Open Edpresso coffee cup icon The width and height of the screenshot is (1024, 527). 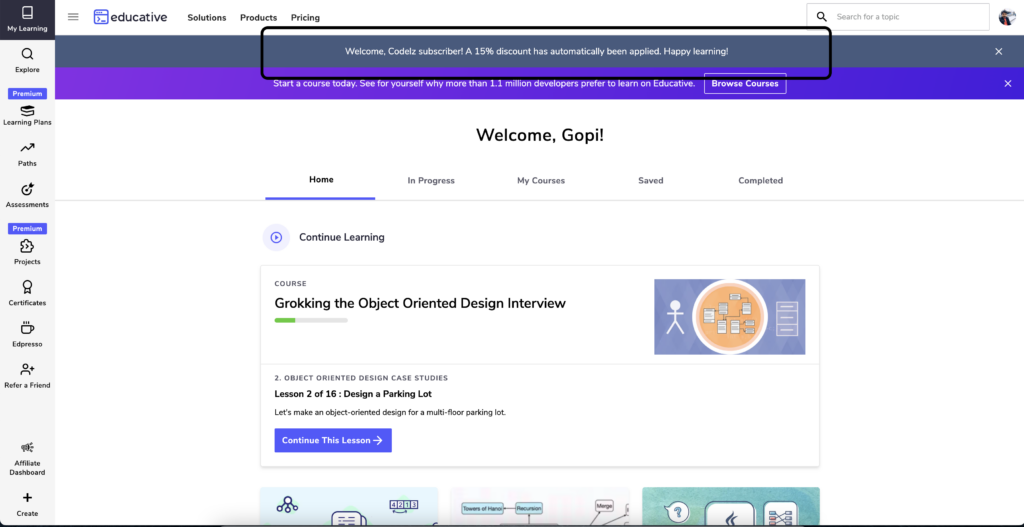pyautogui.click(x=27, y=328)
